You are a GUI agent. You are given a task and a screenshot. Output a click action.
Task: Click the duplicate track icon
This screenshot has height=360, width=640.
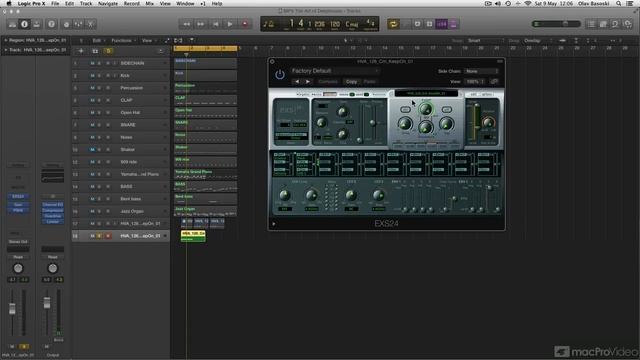click(95, 51)
